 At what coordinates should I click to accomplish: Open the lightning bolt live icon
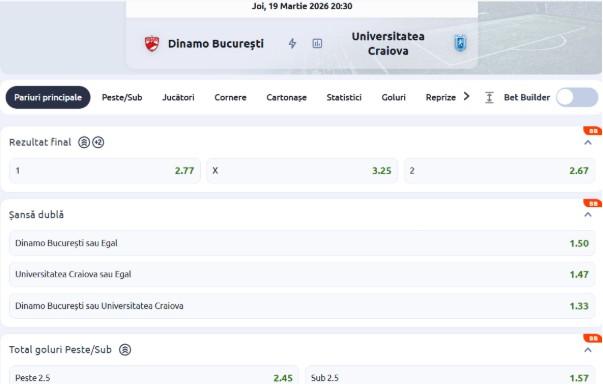tap(292, 43)
